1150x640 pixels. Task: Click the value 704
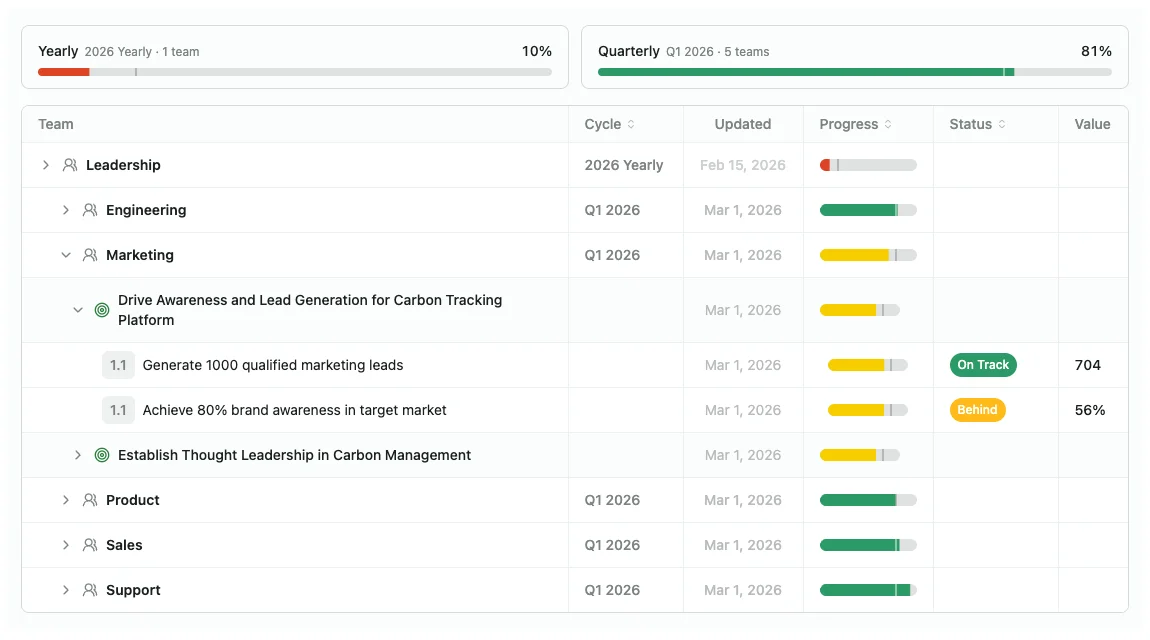[x=1088, y=365]
